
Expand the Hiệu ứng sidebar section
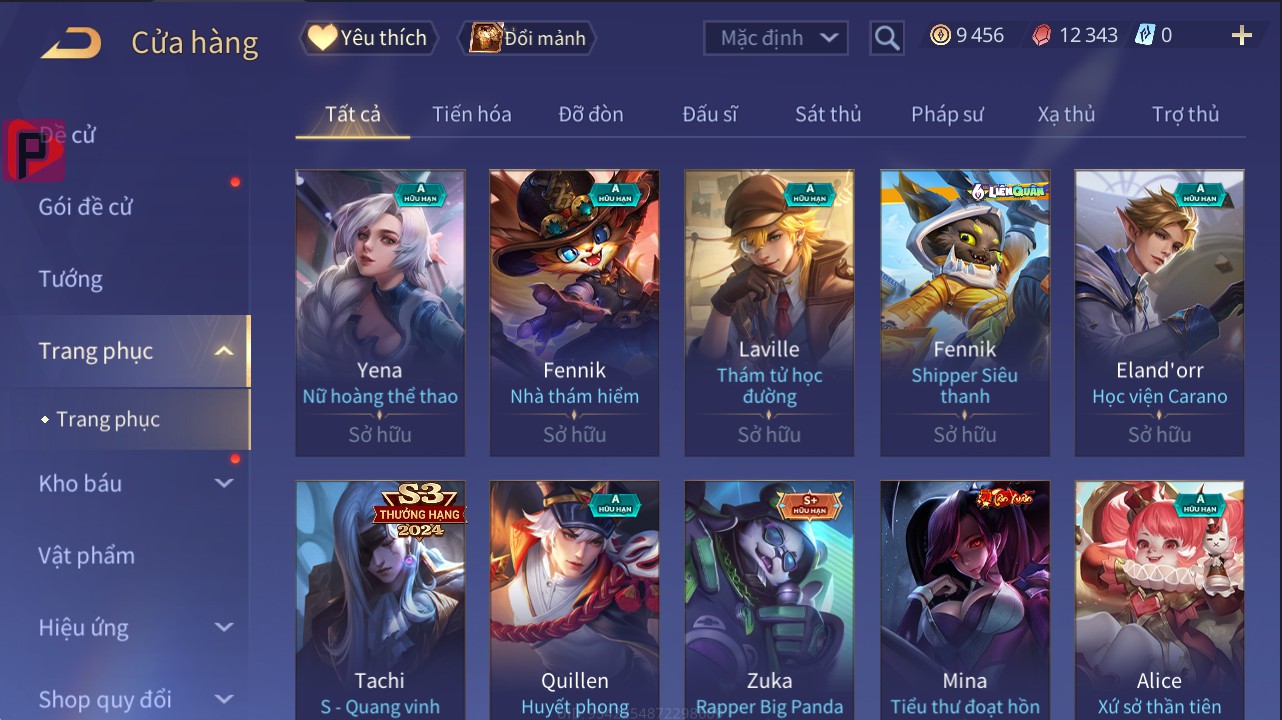coord(224,627)
